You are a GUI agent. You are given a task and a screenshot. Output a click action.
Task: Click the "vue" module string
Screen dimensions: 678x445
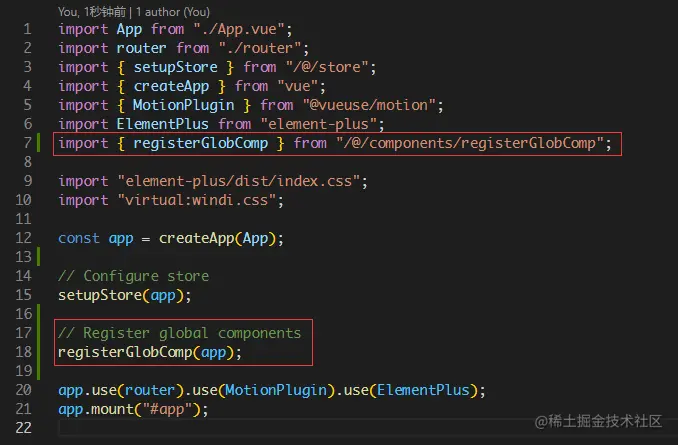pos(297,86)
